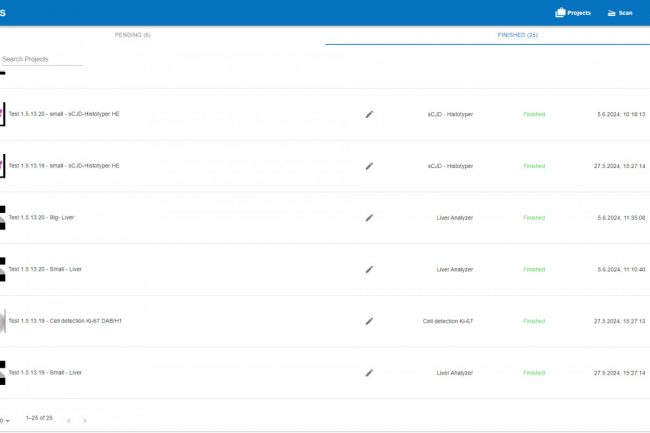Focus the Search Projects field
Screen dimensions: 650x433
[41, 59]
